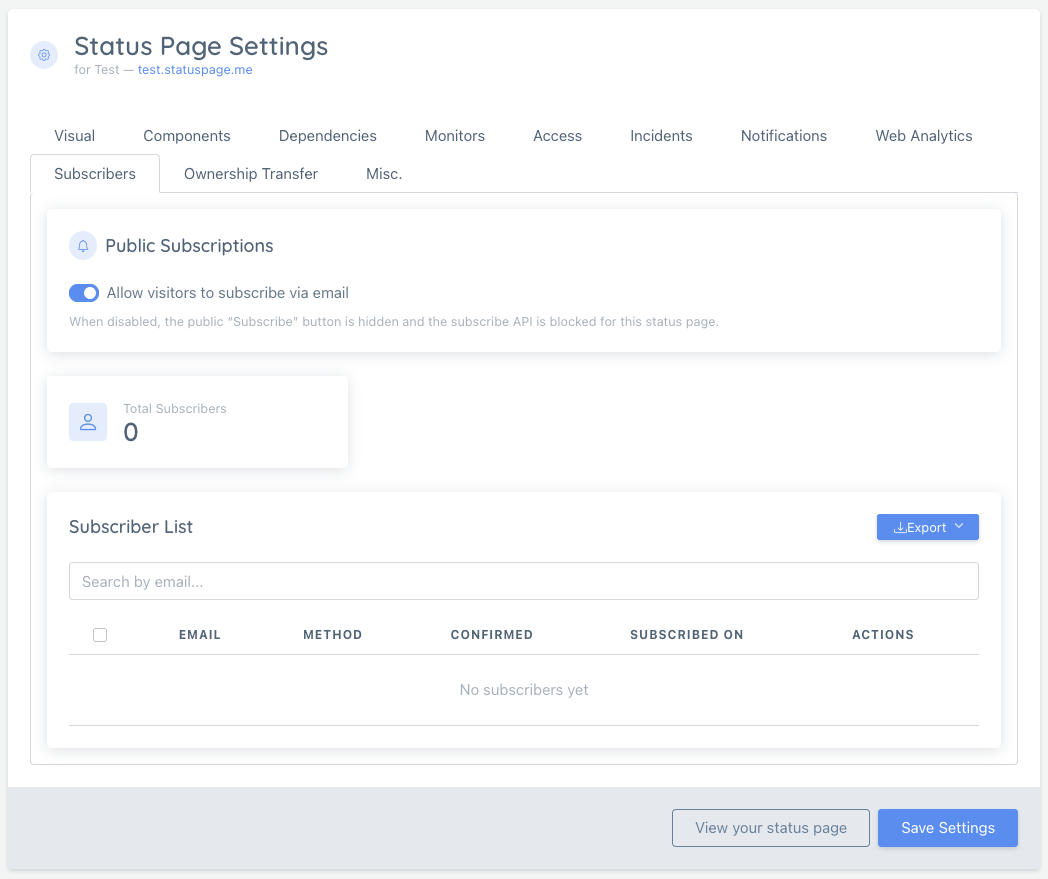Open the Notifications tab

[x=784, y=136]
